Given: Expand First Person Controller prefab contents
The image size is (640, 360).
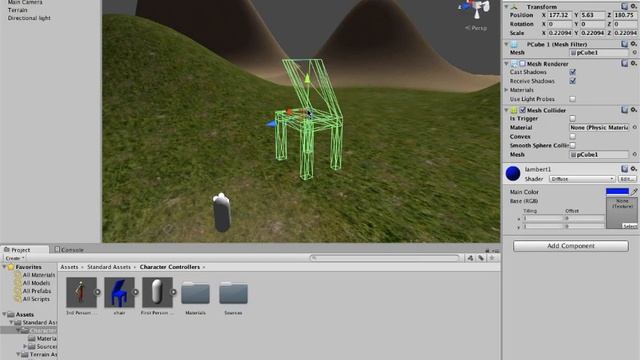Looking at the screenshot, I should pyautogui.click(x=173, y=292).
